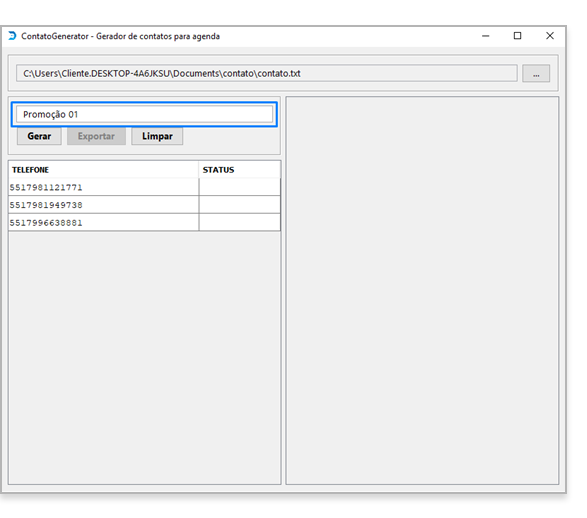Image resolution: width=587 pixels, height=518 pixels.
Task: Click the STATUS column header
Action: click(x=240, y=170)
